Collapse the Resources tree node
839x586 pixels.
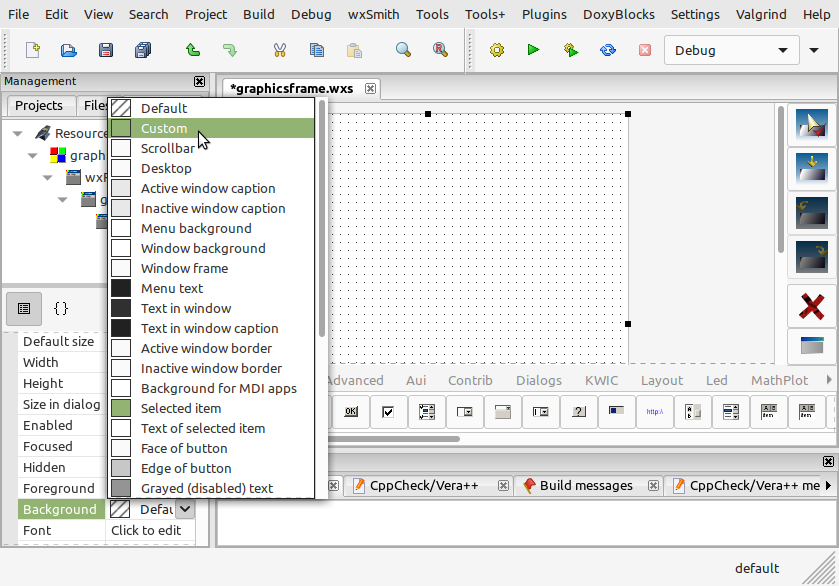coord(18,133)
